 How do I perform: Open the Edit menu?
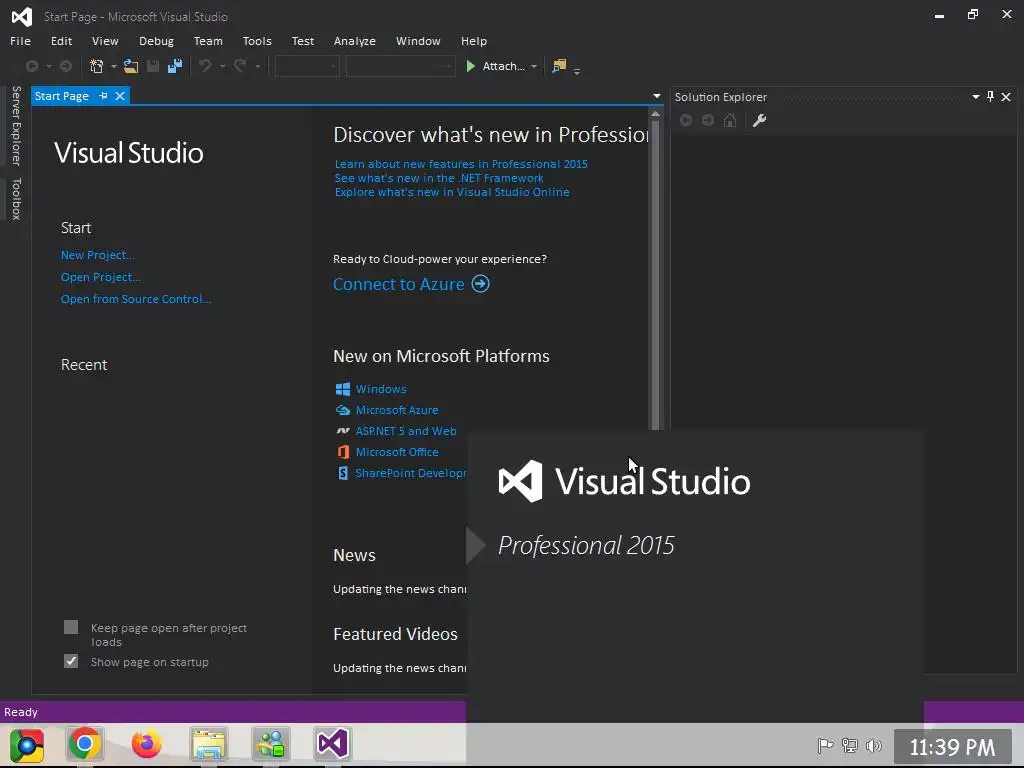coord(61,41)
